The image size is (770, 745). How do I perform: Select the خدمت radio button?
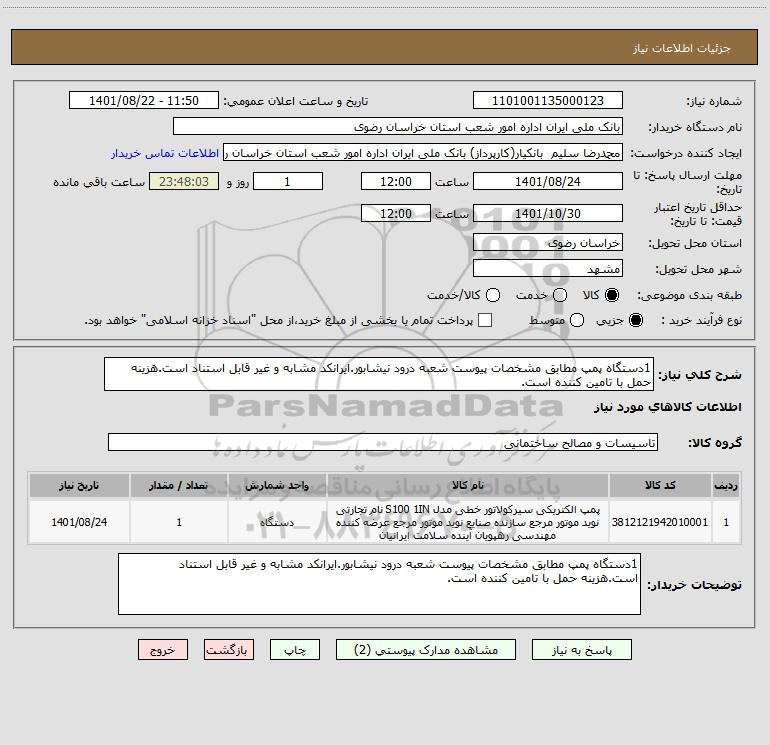click(560, 295)
